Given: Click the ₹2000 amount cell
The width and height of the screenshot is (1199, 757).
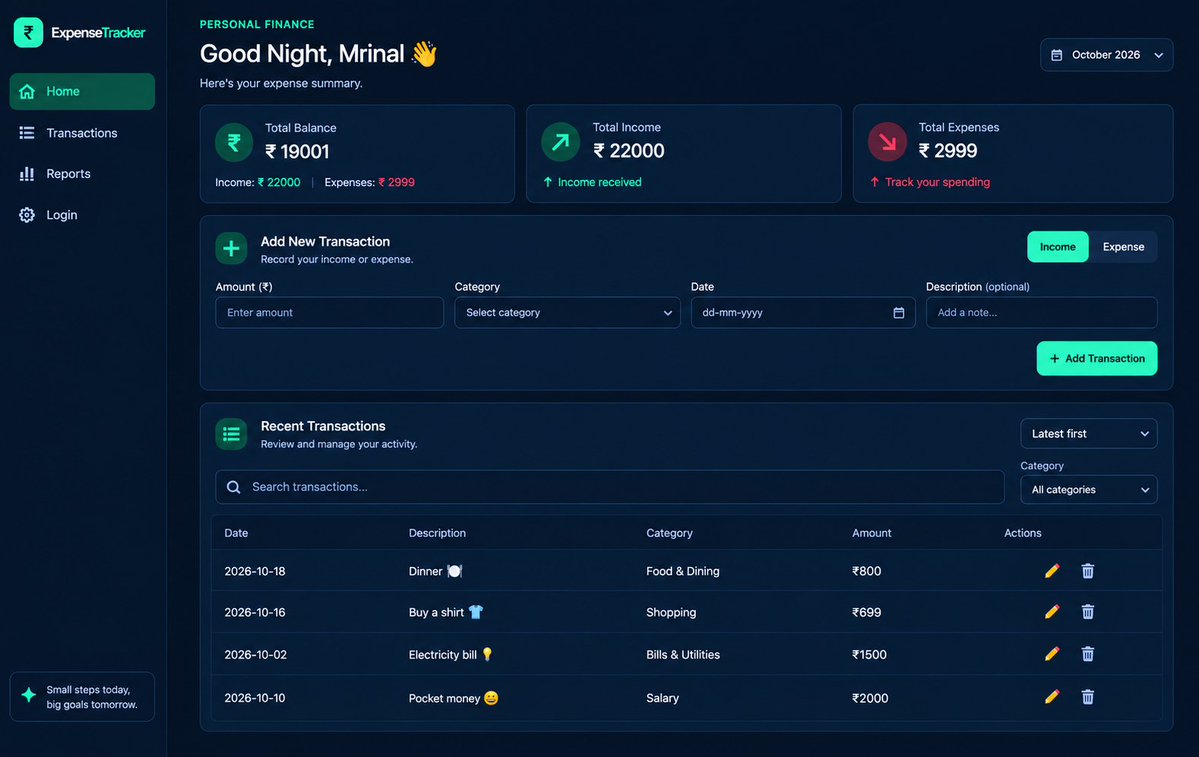Looking at the screenshot, I should pyautogui.click(x=870, y=698).
